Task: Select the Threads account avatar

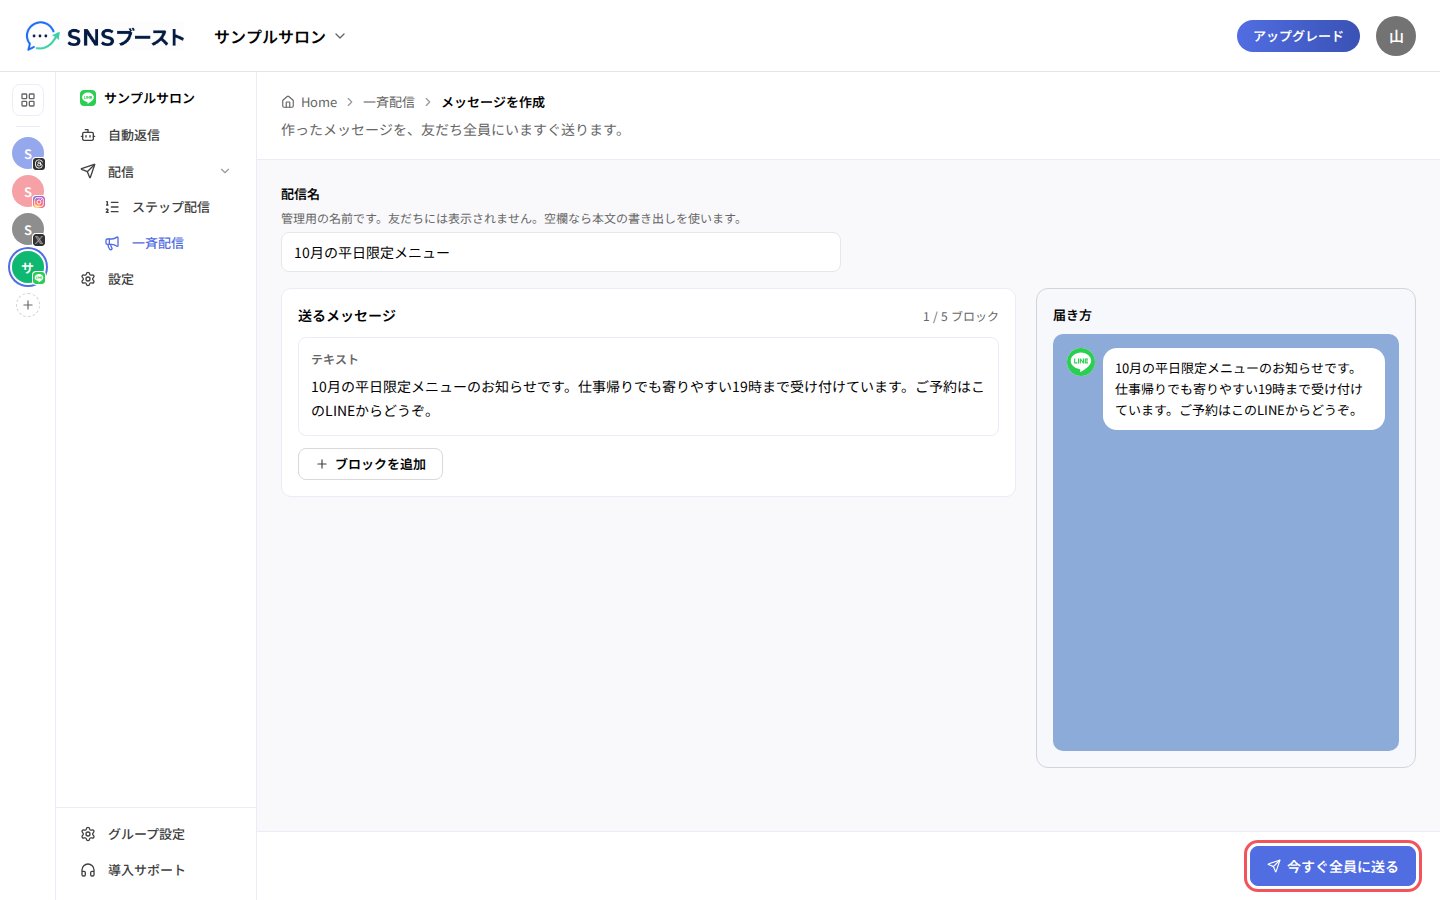Action: [28, 153]
